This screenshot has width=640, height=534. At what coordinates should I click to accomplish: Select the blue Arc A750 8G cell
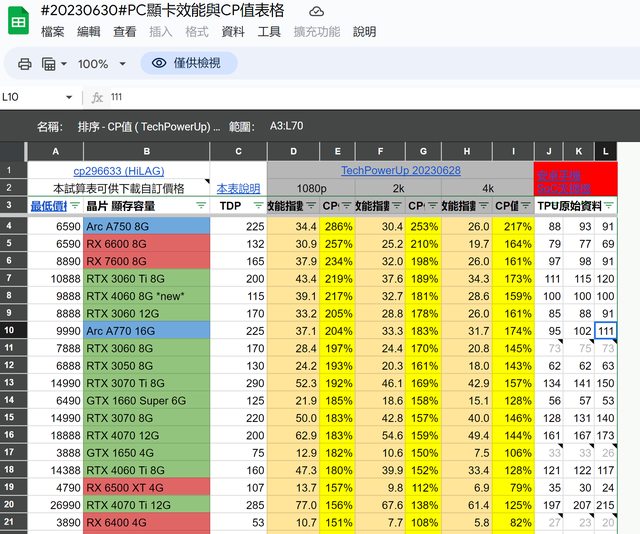[146, 227]
